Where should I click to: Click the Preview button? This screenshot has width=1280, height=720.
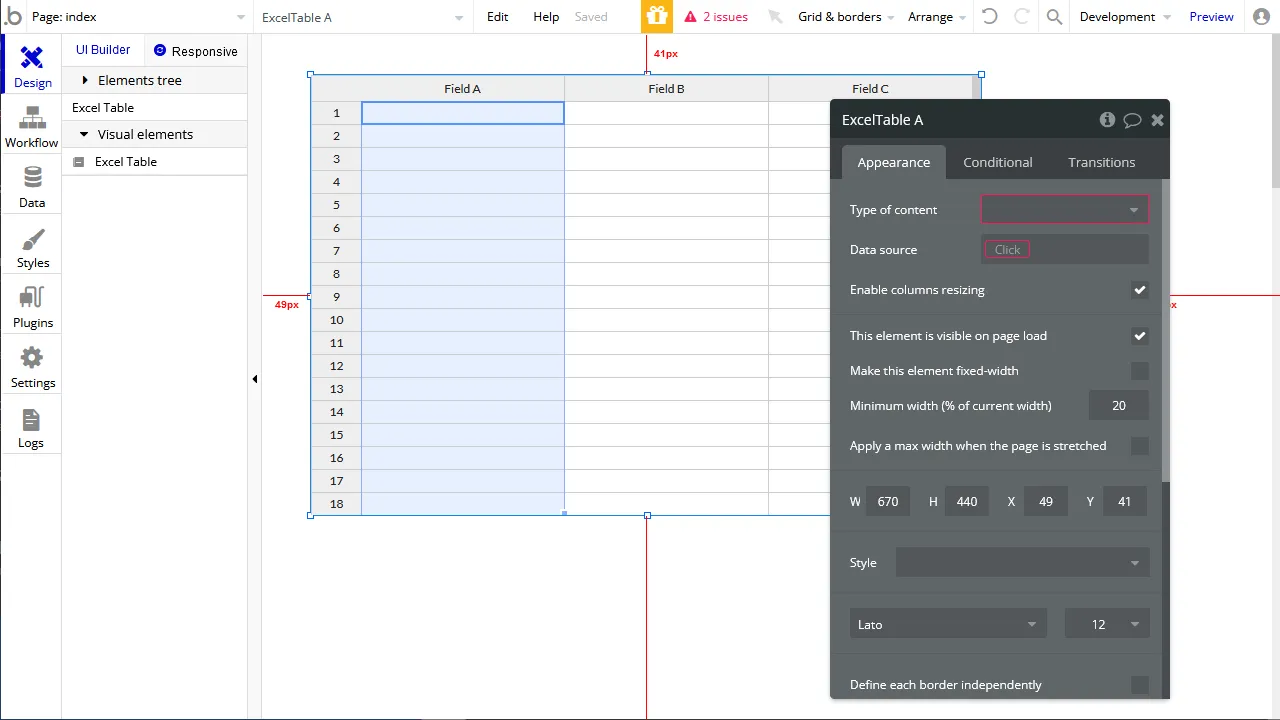point(1211,16)
